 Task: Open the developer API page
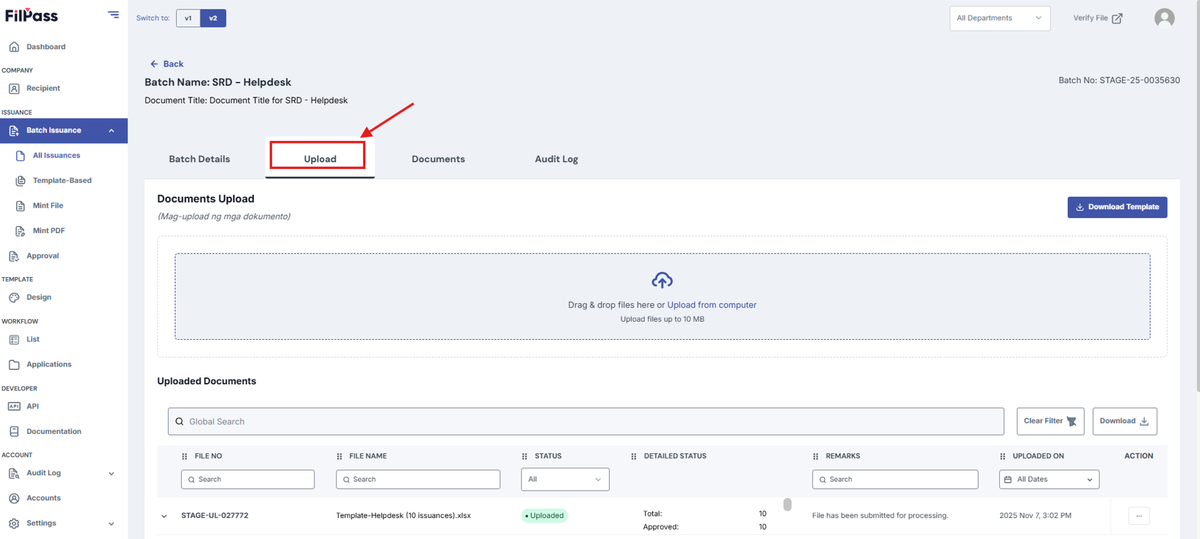(33, 406)
